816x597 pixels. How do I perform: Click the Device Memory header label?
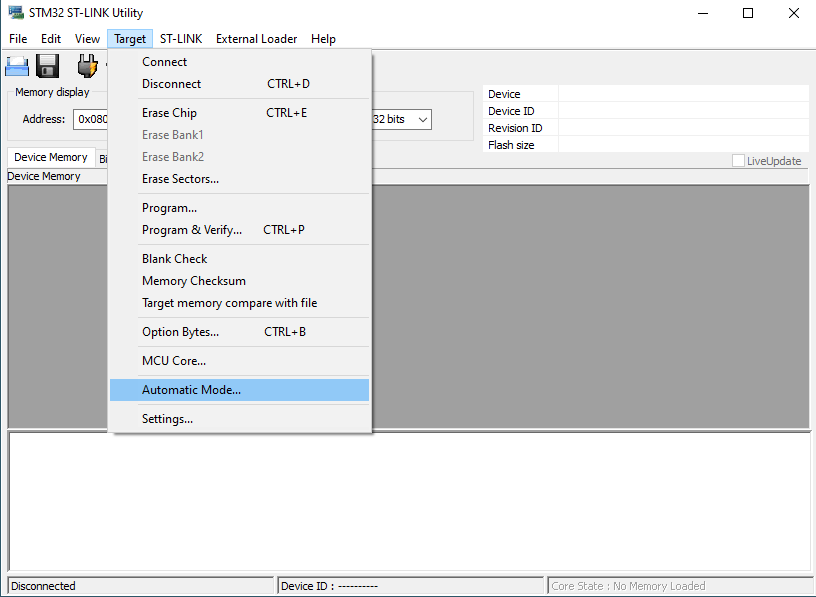tap(44, 176)
